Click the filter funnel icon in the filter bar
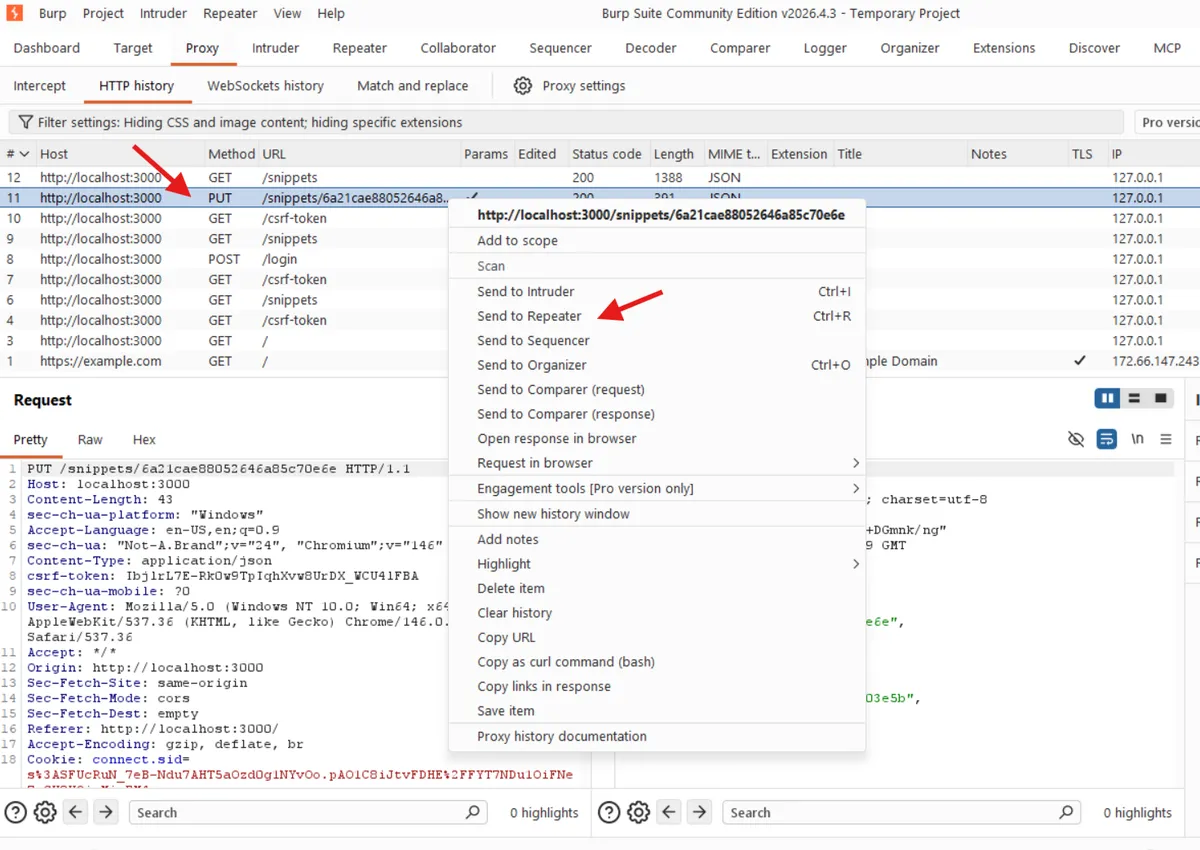This screenshot has width=1200, height=850. click(x=26, y=122)
